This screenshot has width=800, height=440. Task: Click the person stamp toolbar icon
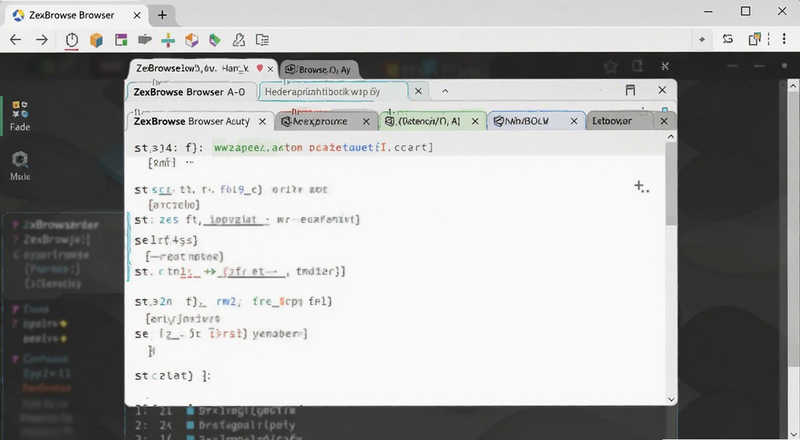239,40
